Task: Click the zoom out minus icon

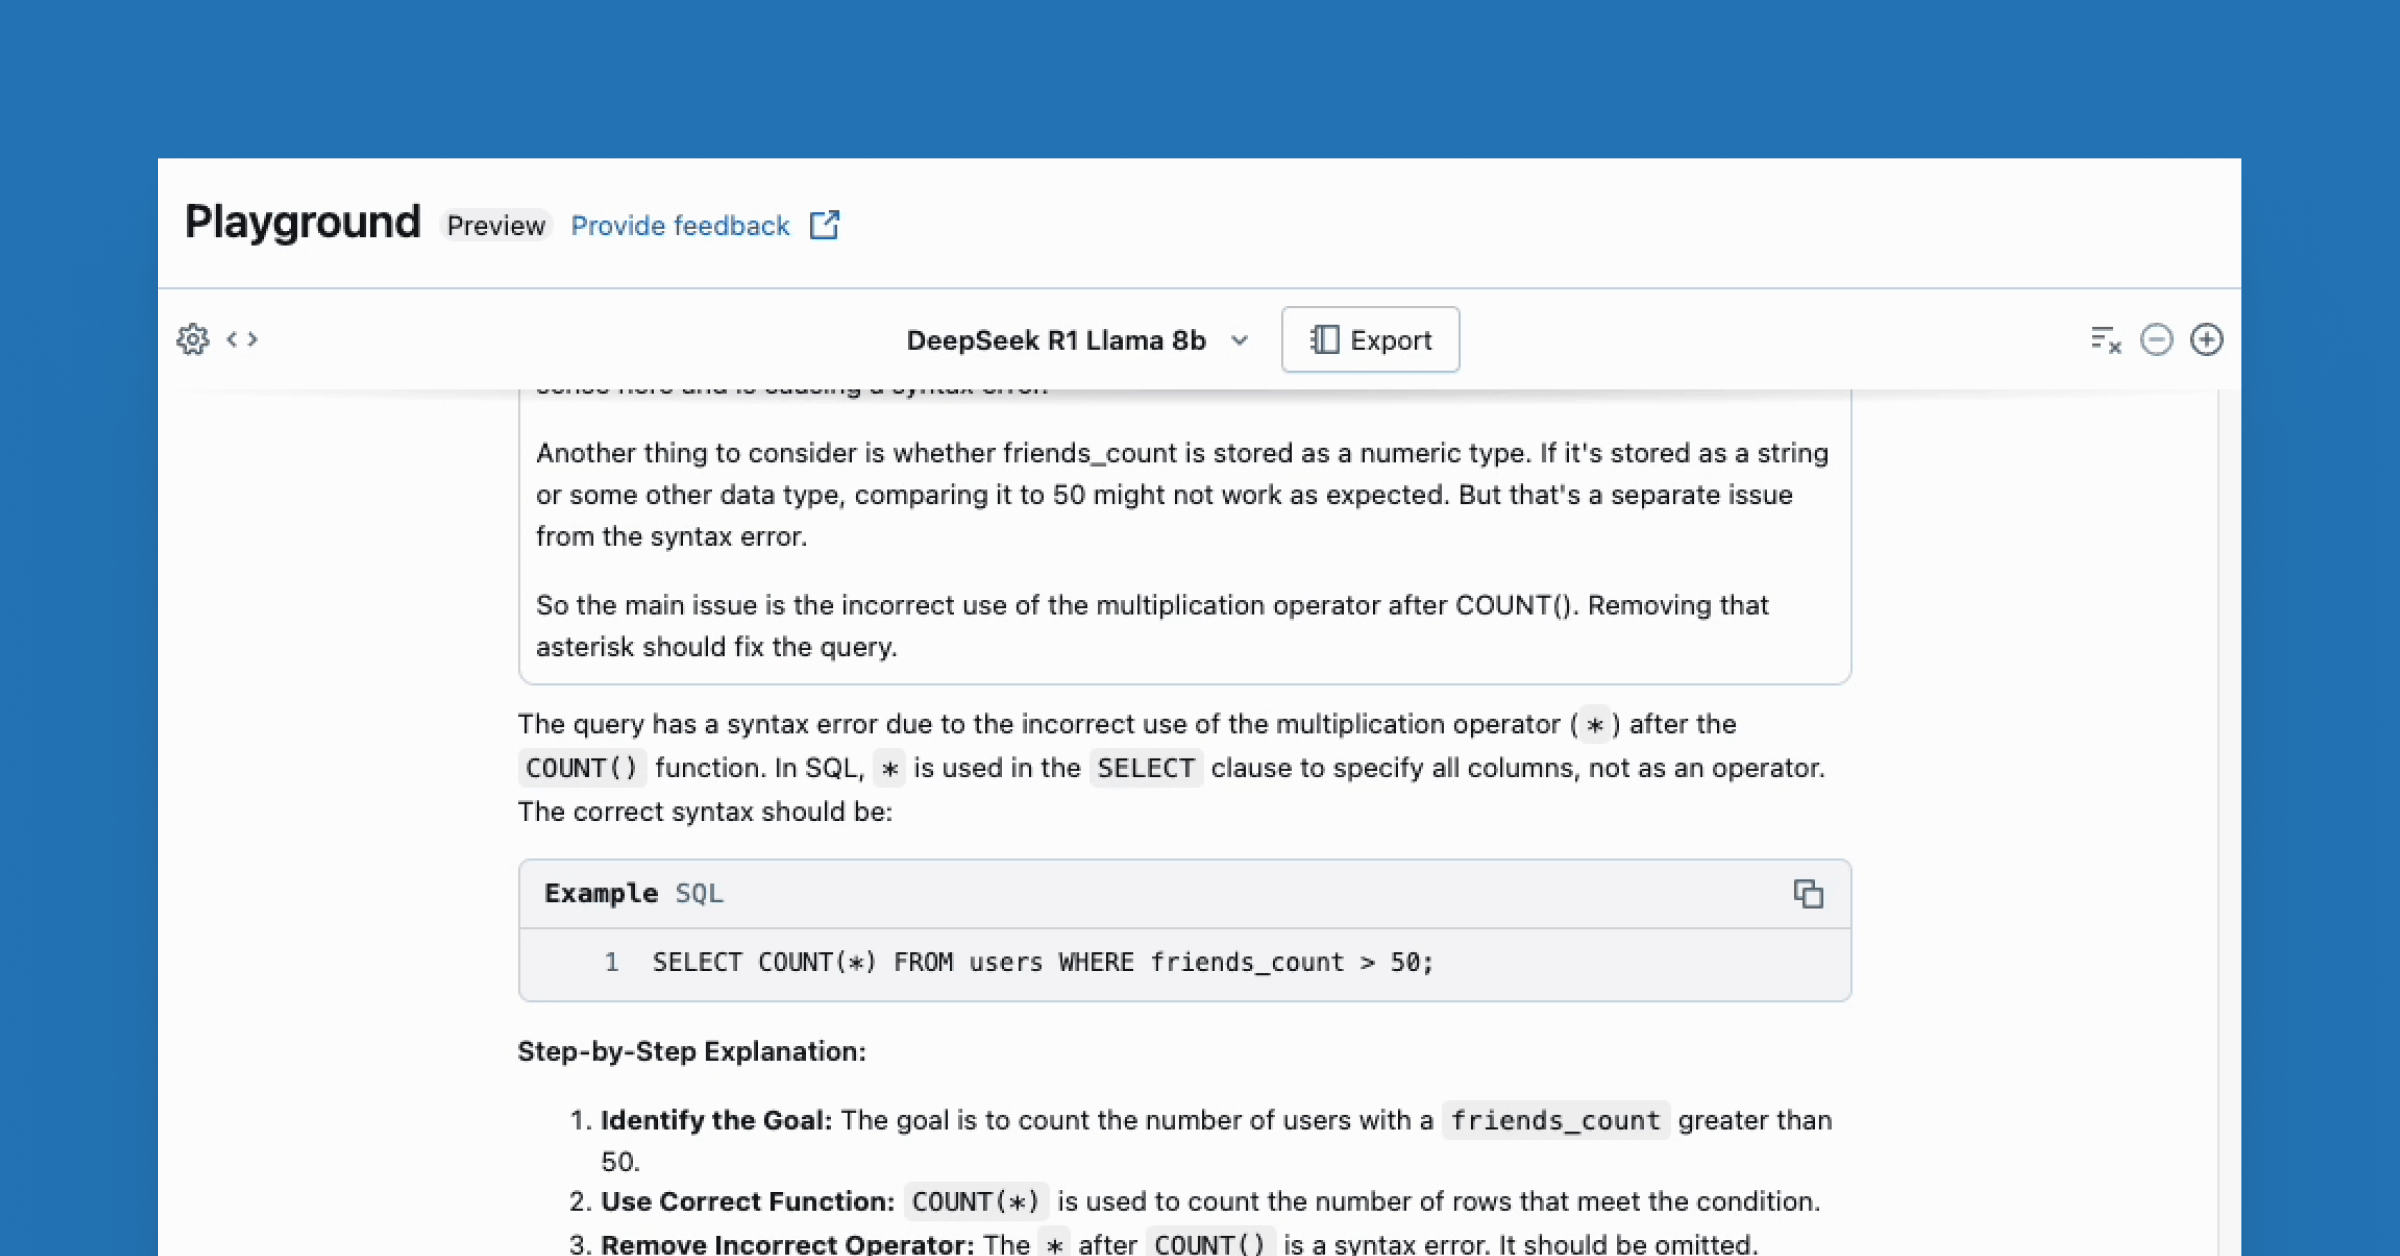Action: (2156, 338)
